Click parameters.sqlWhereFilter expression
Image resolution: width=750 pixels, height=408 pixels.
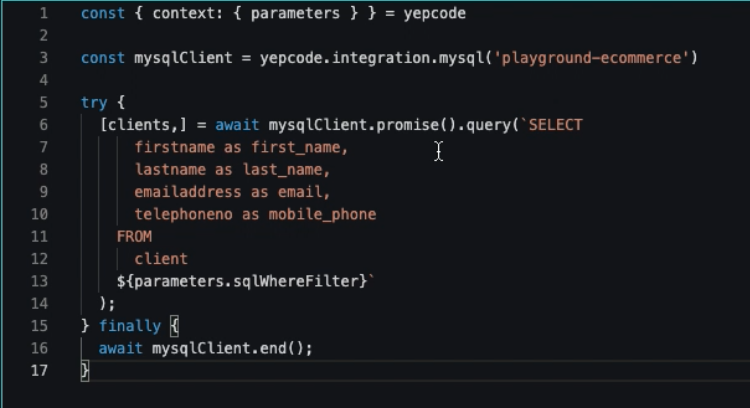tap(242, 281)
